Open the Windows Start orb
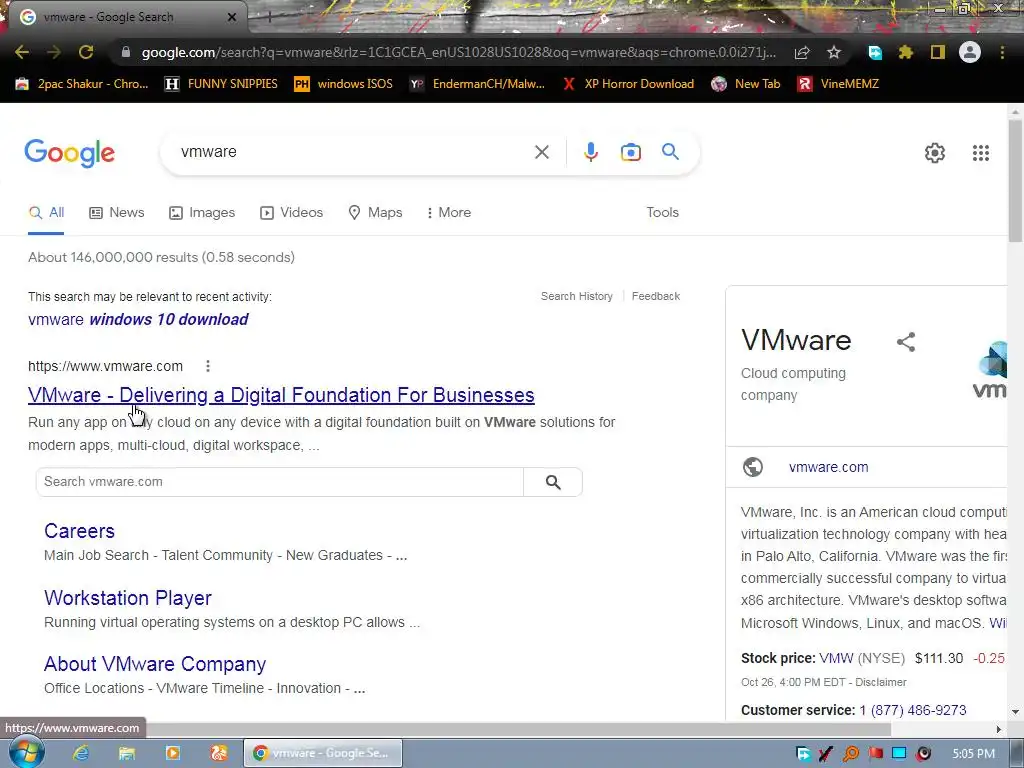Screen dimensions: 1024x768 25,752
